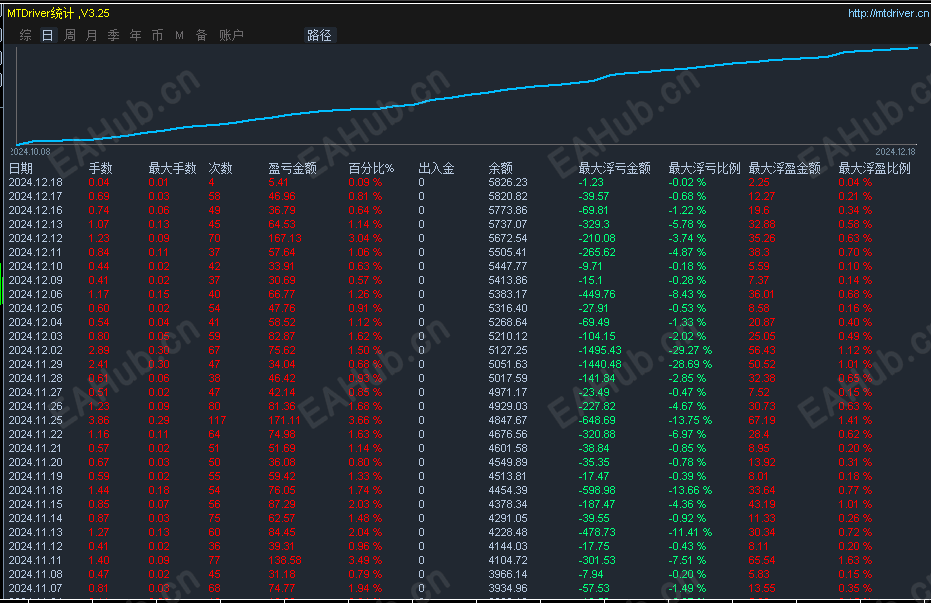Image resolution: width=931 pixels, height=603 pixels.
Task: Click the 最大浮盈金额 column header
Action: click(784, 169)
